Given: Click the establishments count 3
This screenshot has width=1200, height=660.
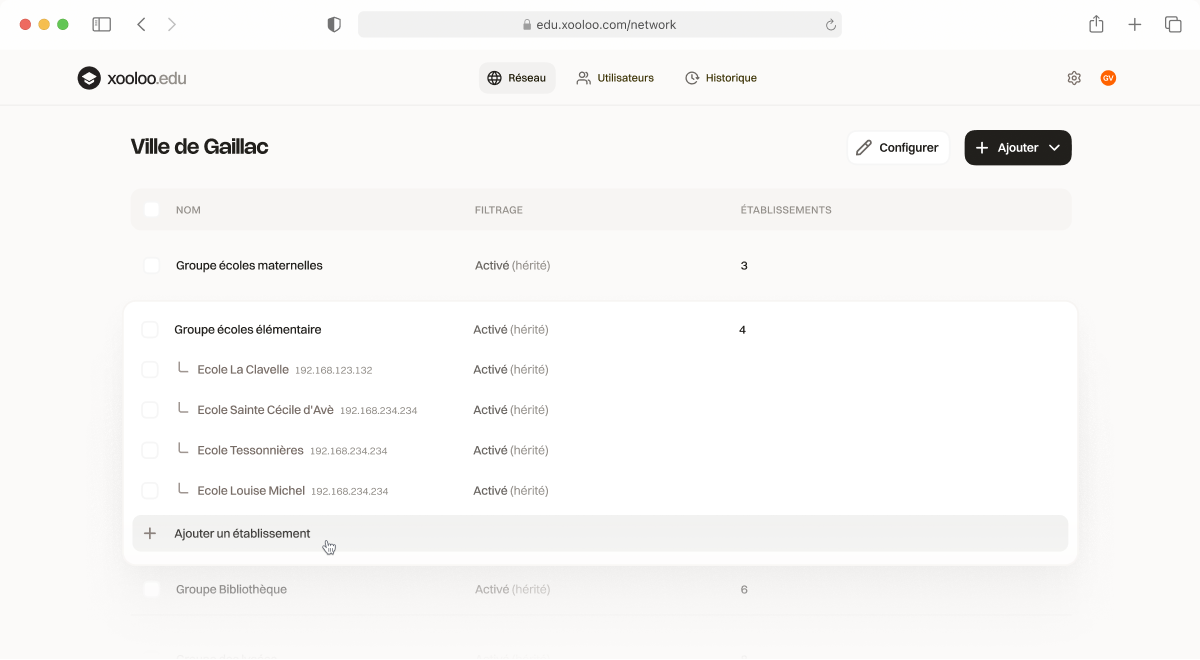Looking at the screenshot, I should coord(744,266).
